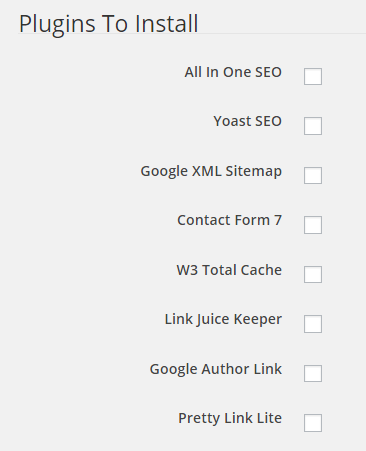Select the Contact Form 7 checkbox
The image size is (366, 451).
click(313, 225)
